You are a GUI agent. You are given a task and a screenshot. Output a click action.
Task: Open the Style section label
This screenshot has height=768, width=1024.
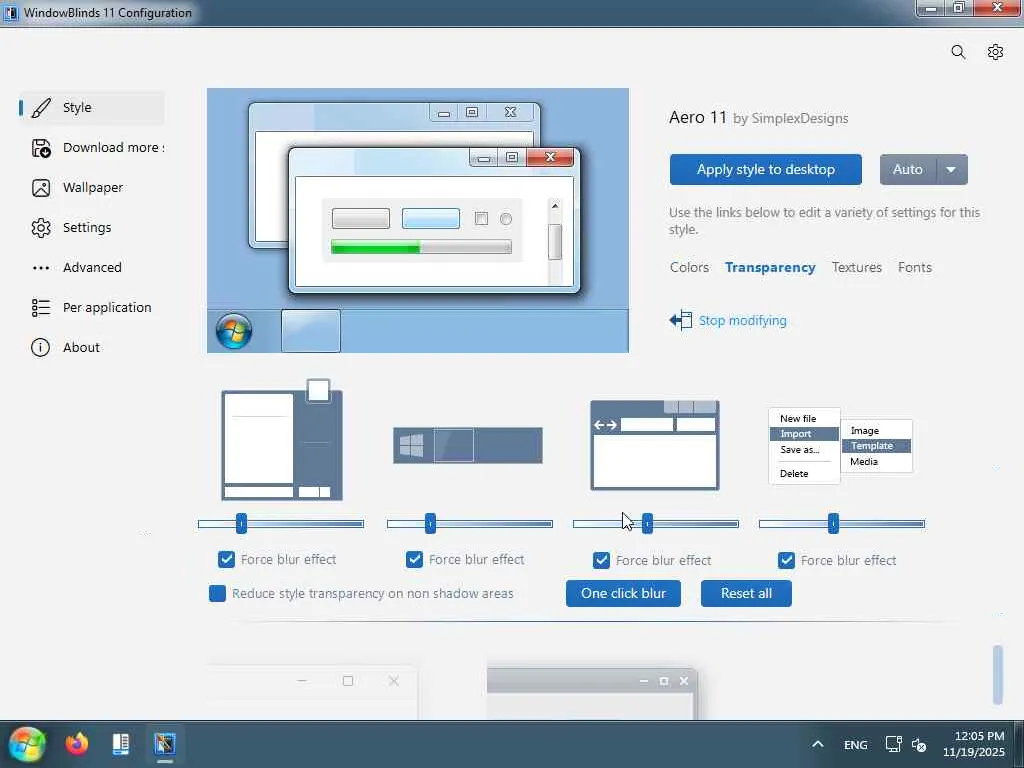pos(77,108)
